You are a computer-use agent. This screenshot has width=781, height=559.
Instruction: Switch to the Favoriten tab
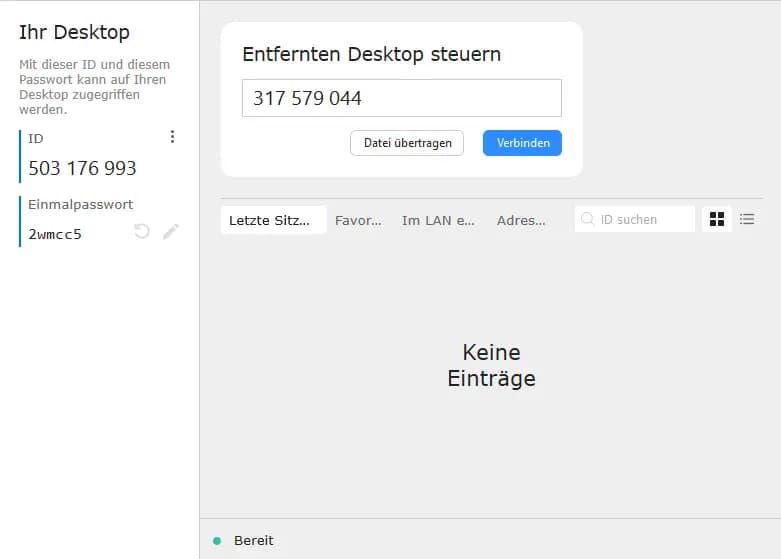tap(358, 220)
